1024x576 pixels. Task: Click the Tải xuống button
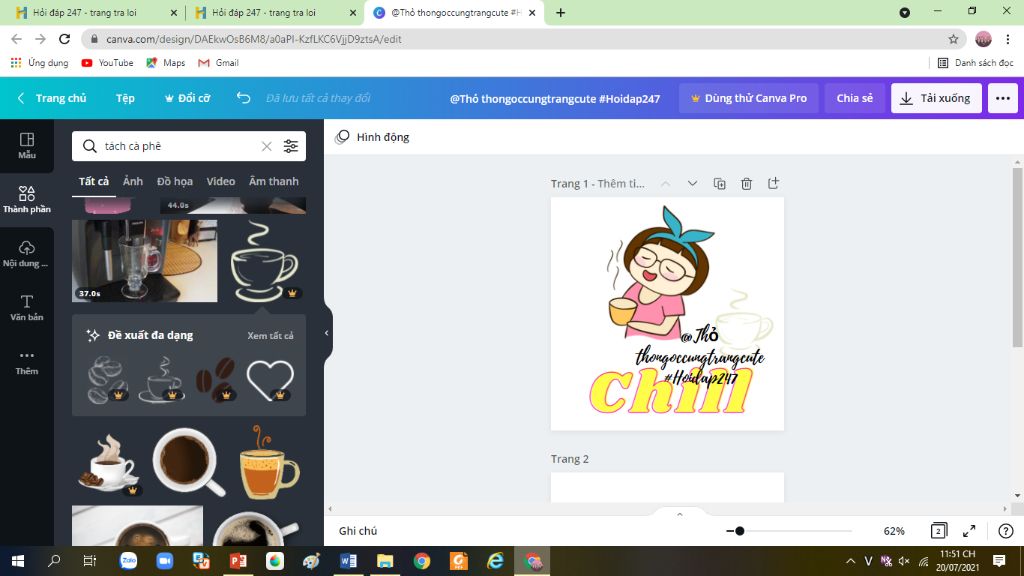tap(935, 97)
